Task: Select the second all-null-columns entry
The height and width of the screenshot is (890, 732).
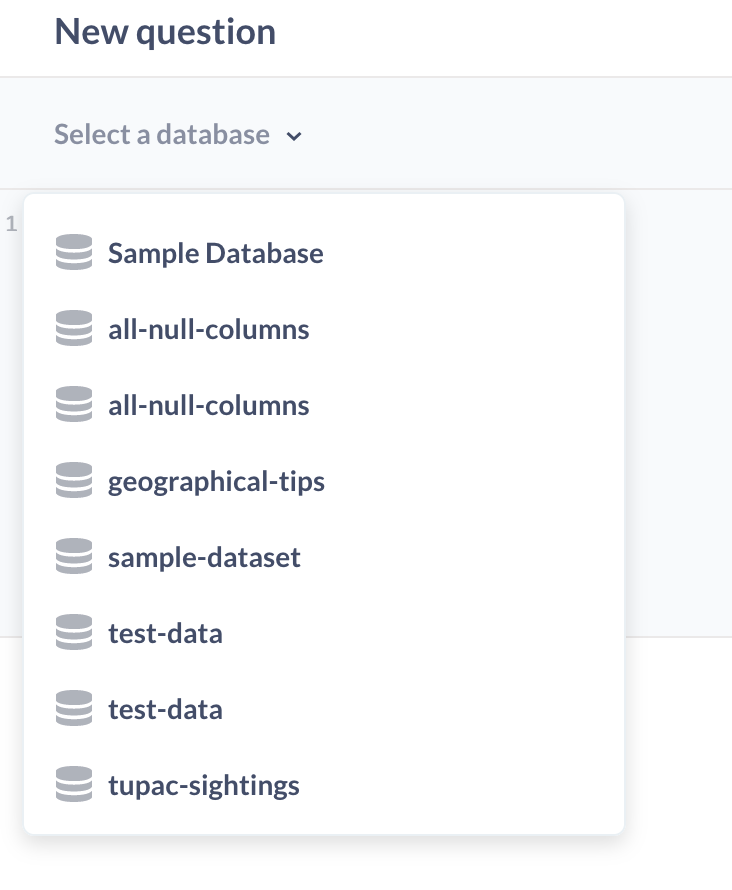Action: (x=208, y=404)
